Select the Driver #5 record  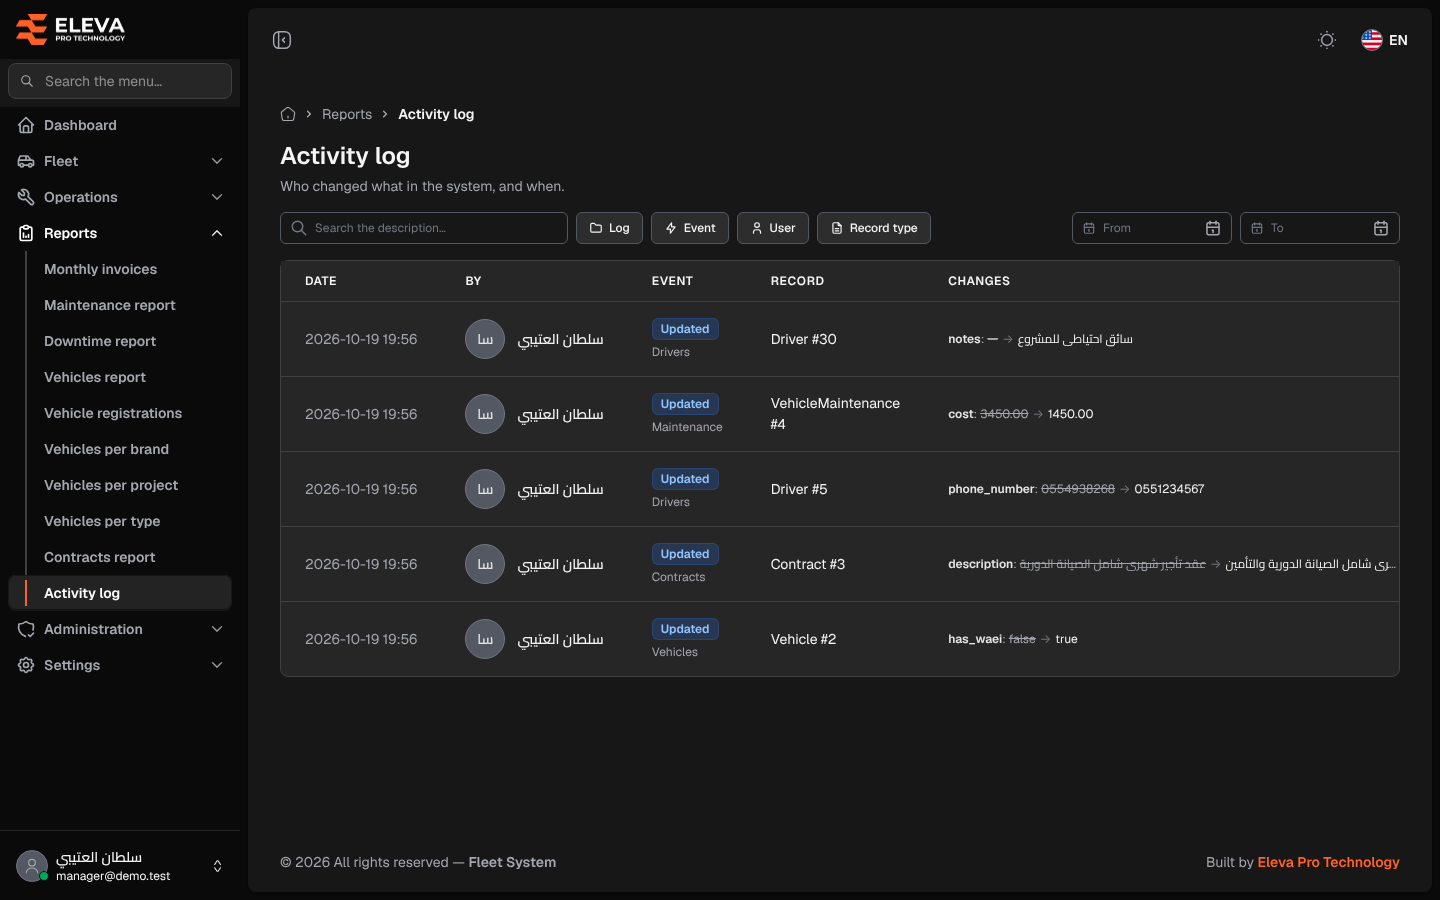(x=799, y=489)
